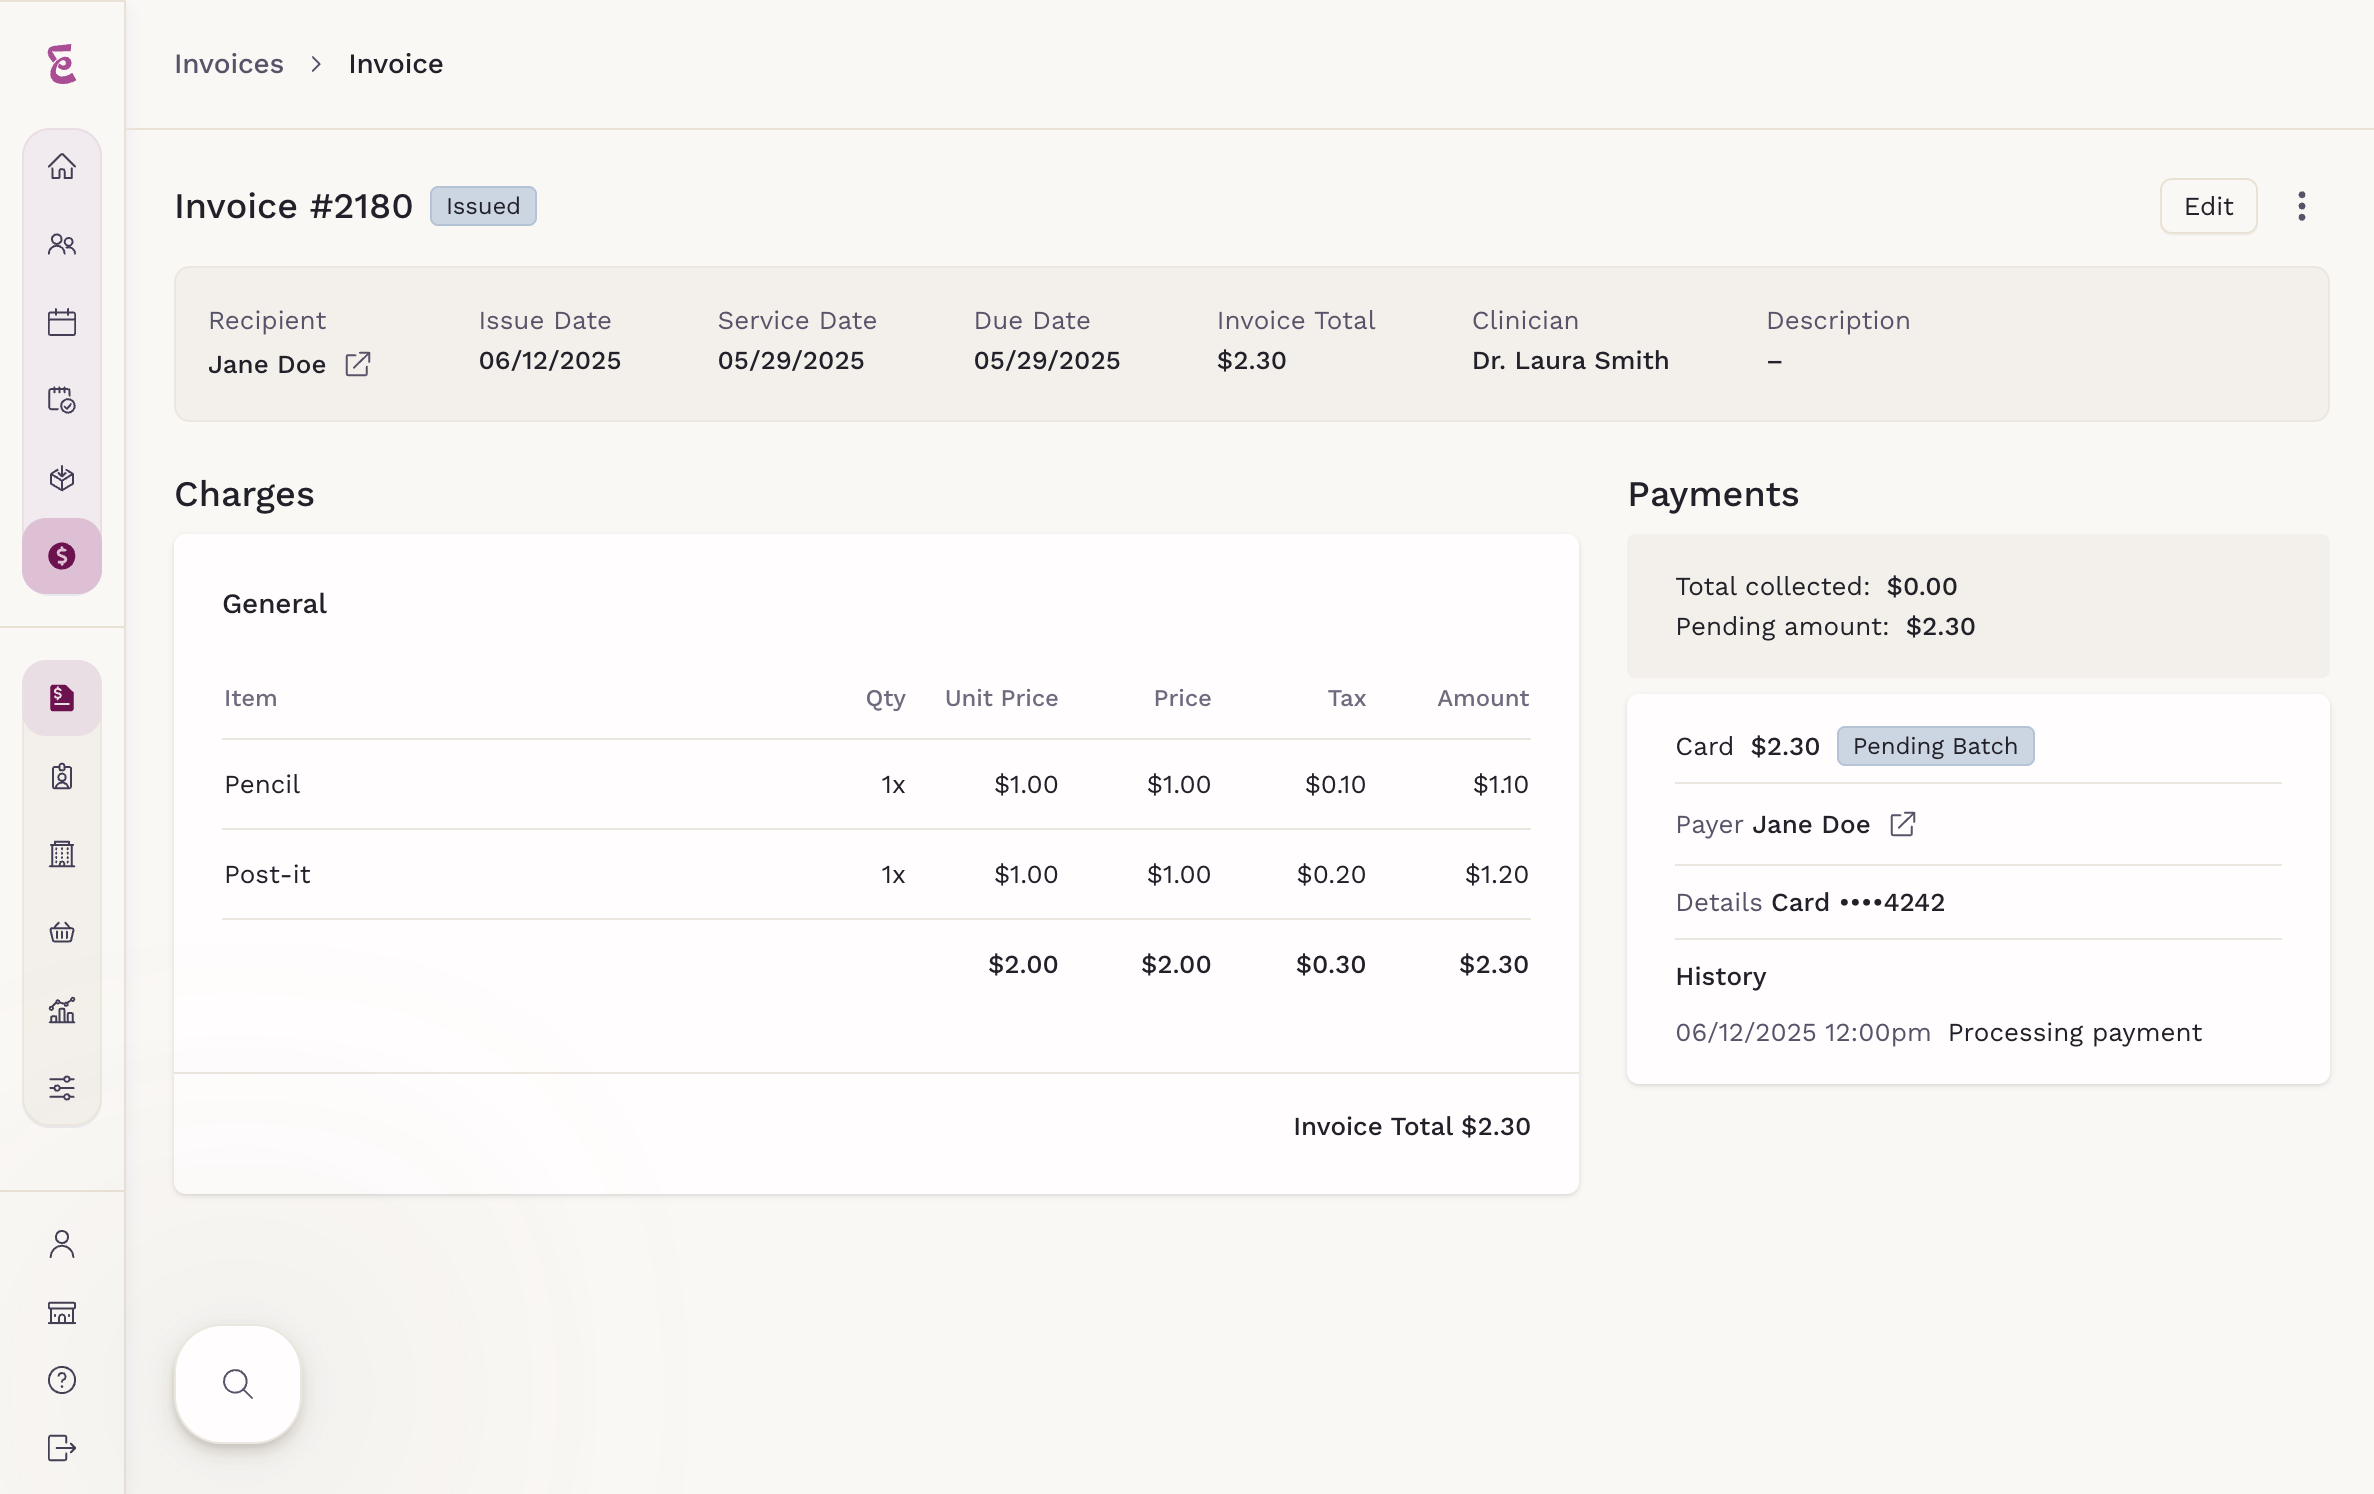Image resolution: width=2374 pixels, height=1494 pixels.
Task: Click the Pencil item row
Action: [x=876, y=784]
